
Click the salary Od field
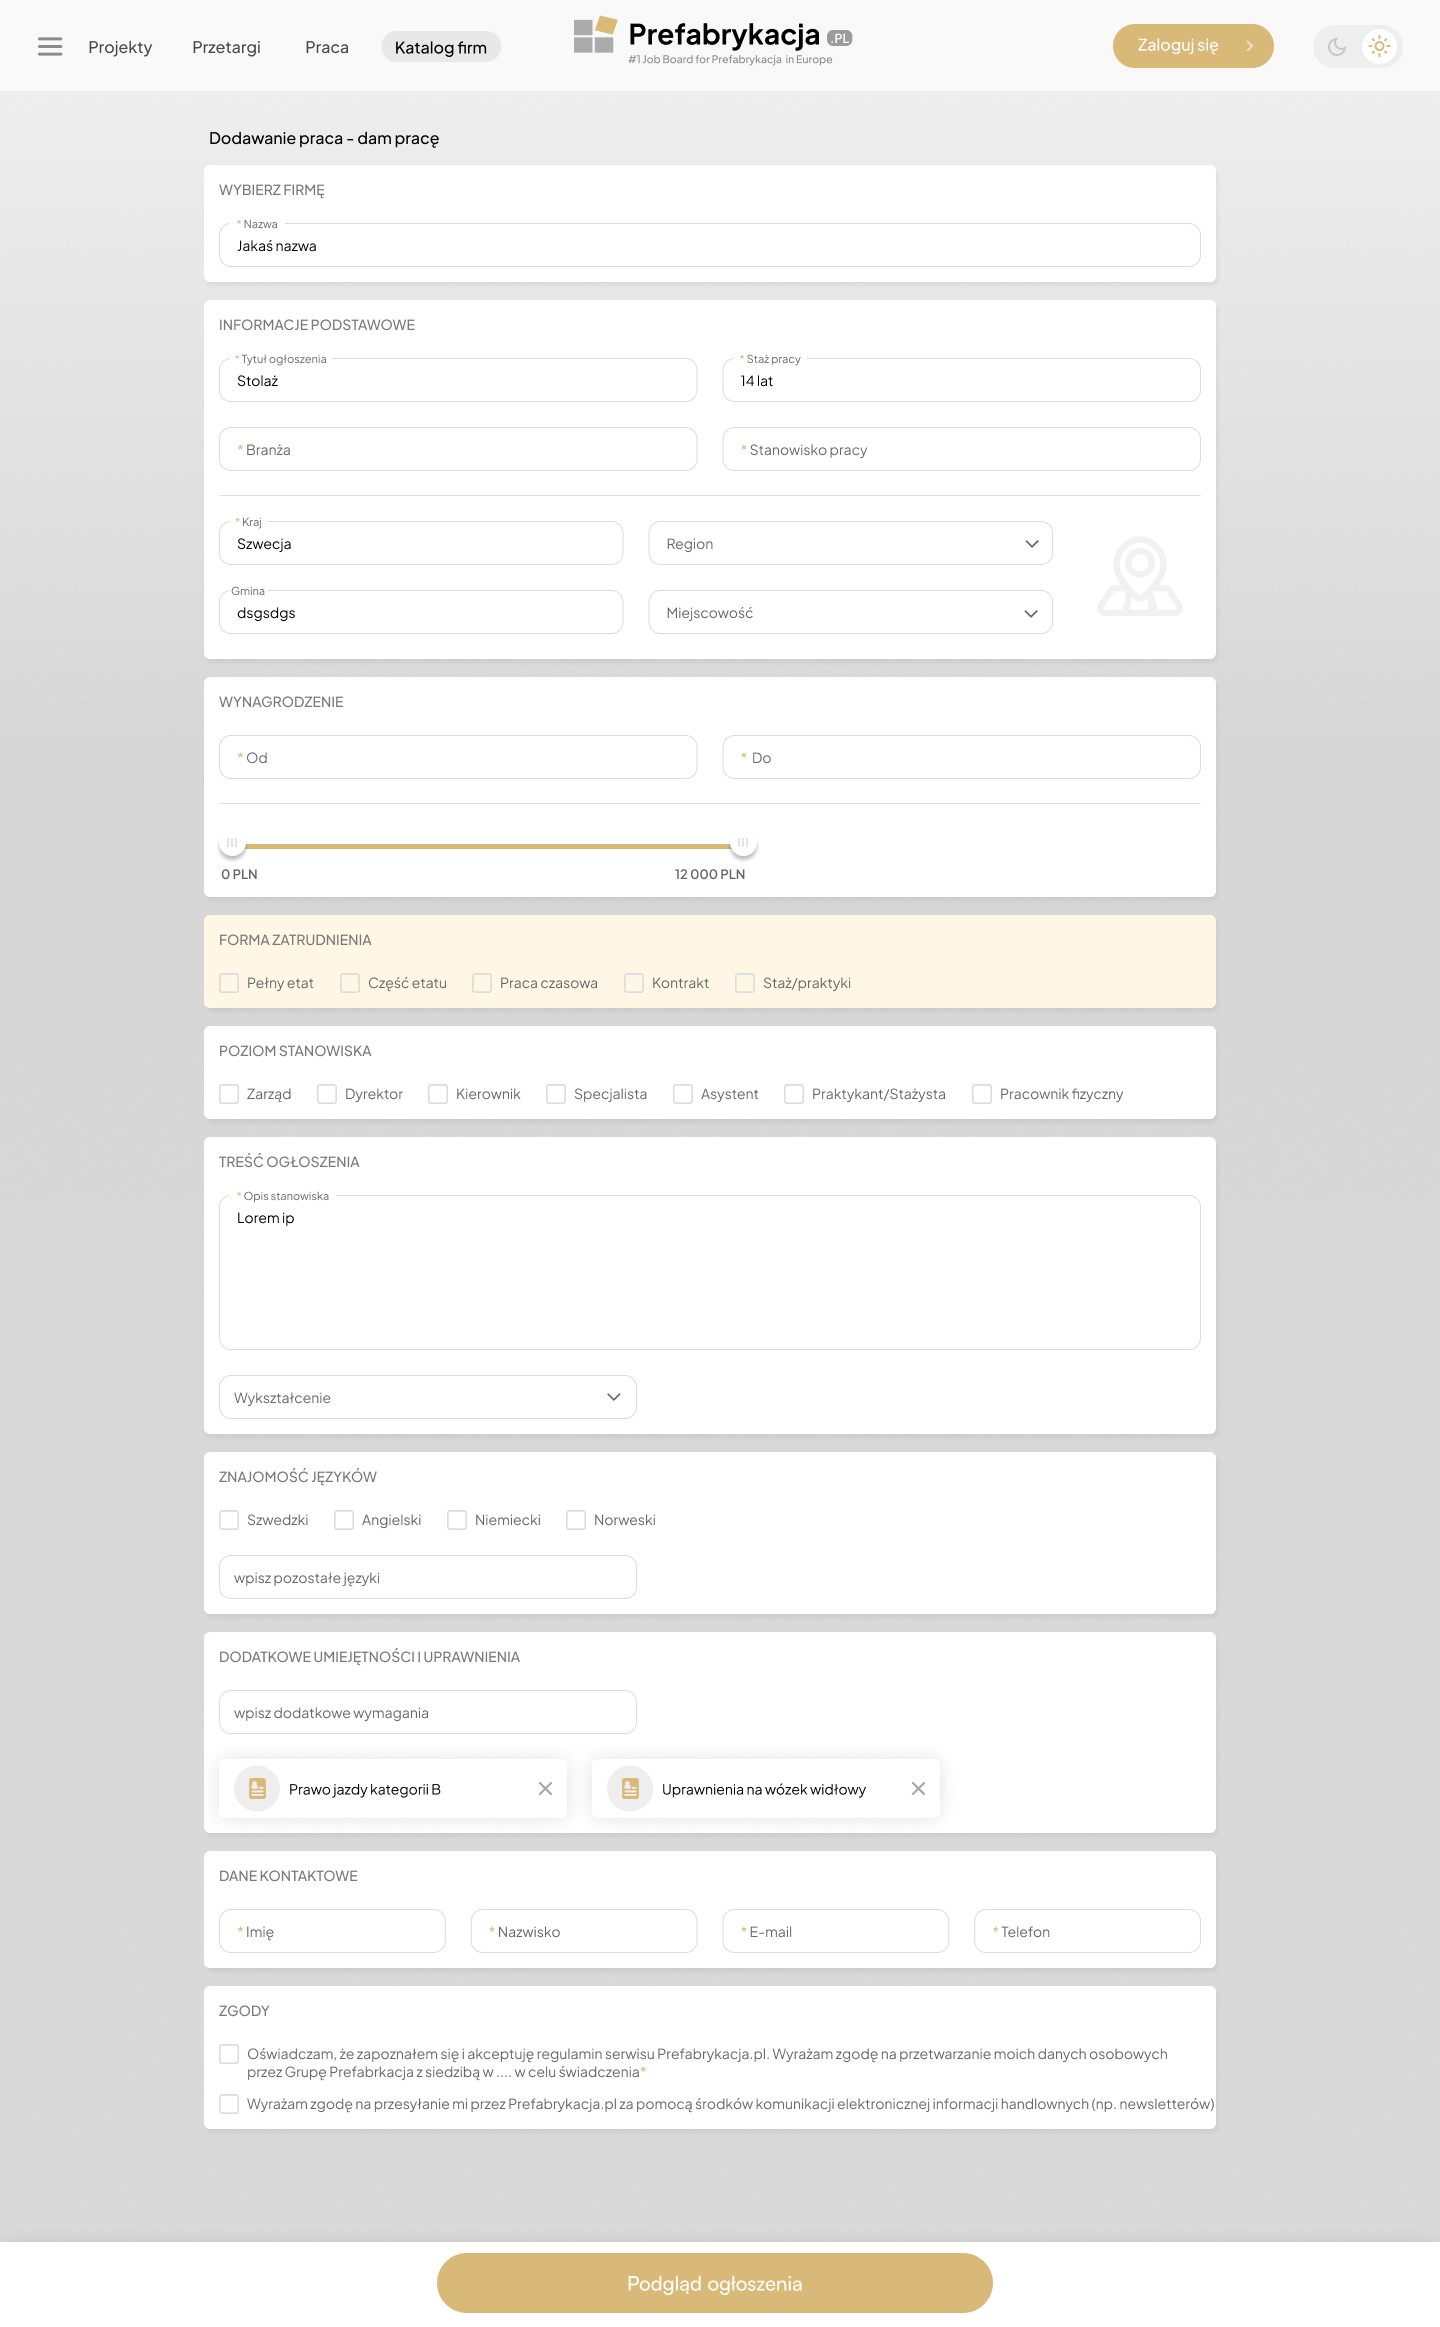[458, 757]
